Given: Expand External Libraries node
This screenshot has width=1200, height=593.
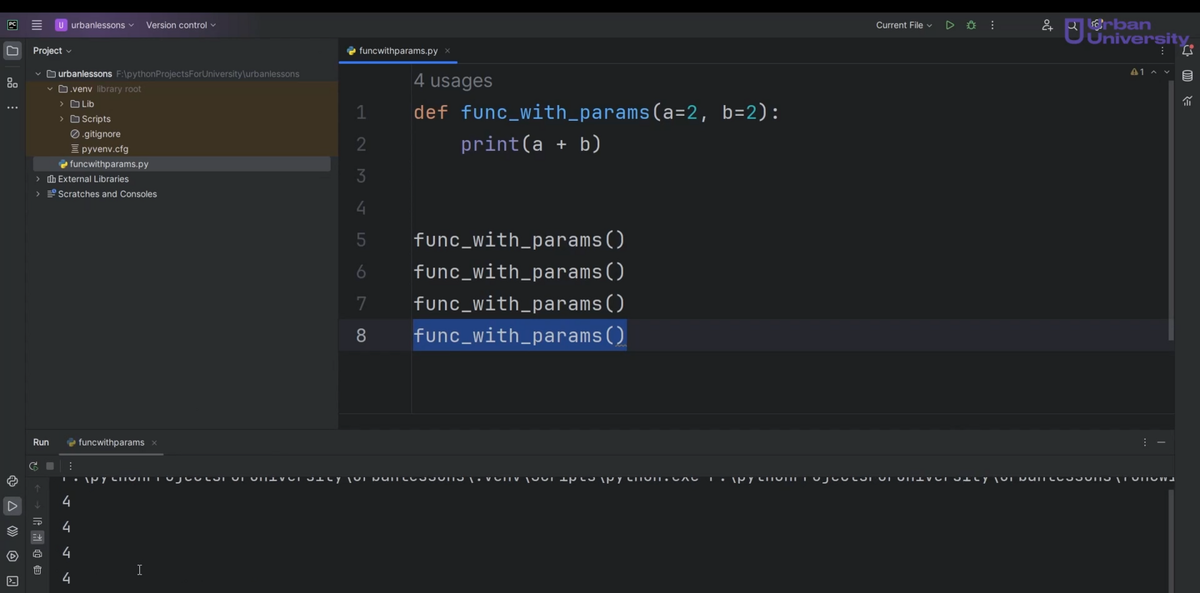Looking at the screenshot, I should pos(38,179).
